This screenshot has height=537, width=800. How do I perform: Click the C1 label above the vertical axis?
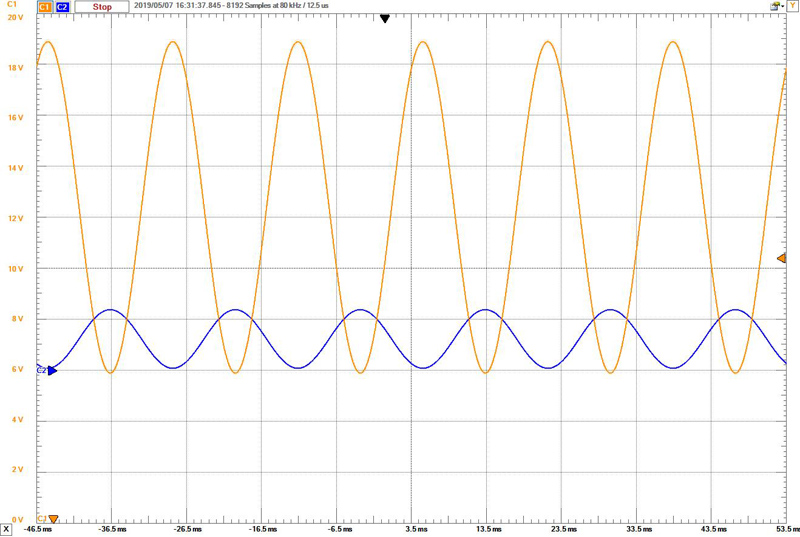pyautogui.click(x=12, y=6)
